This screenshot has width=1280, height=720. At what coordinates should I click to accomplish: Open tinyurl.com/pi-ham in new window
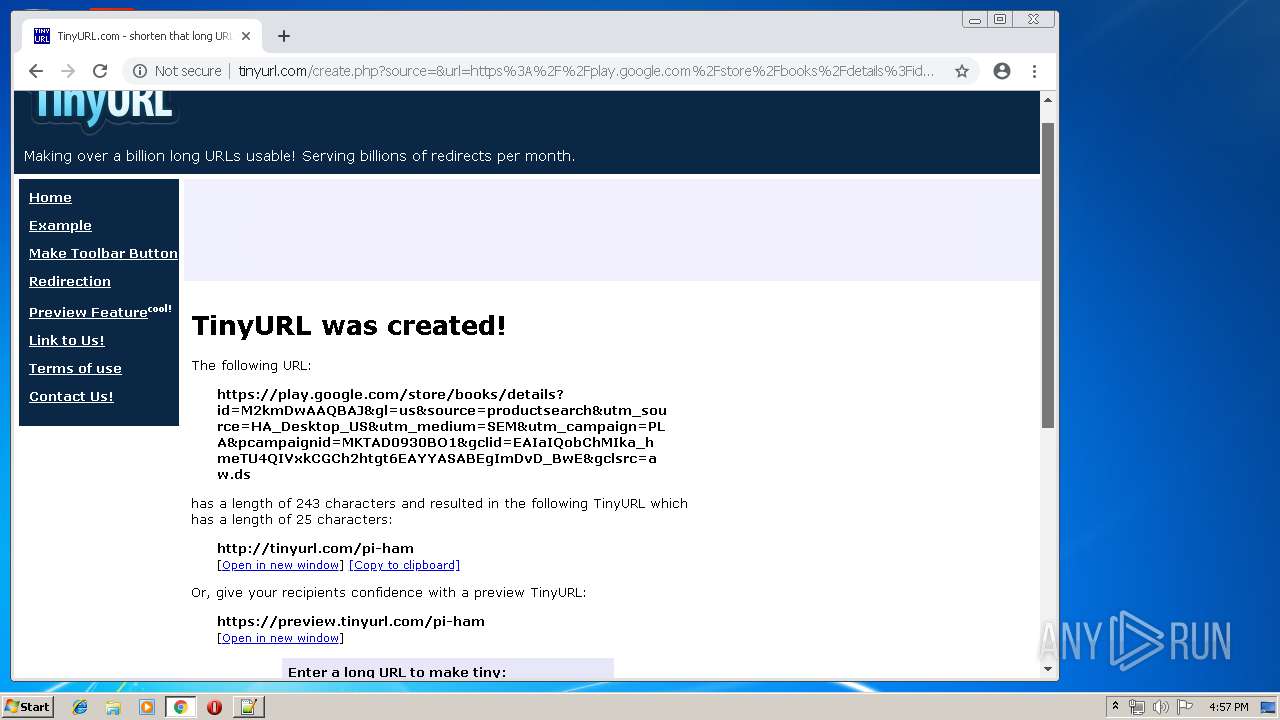[280, 565]
